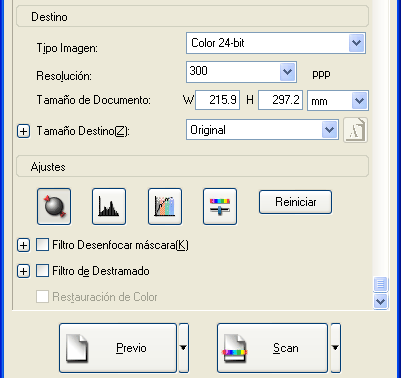Click the scrollbar thumb handle
The image size is (401, 378).
(381, 284)
